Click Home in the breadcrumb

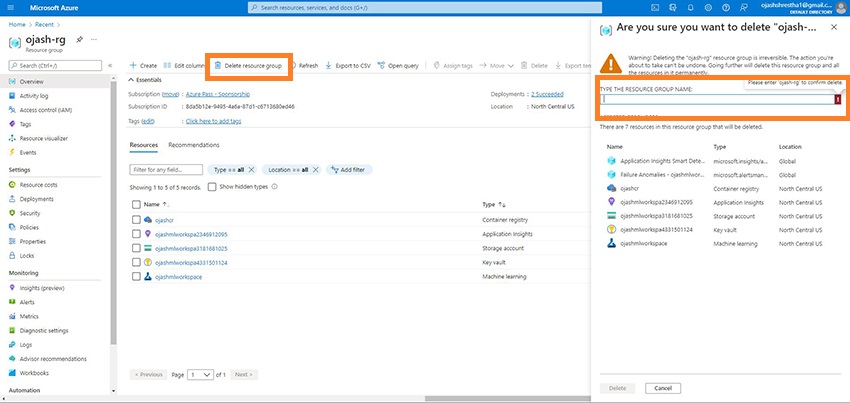point(17,24)
